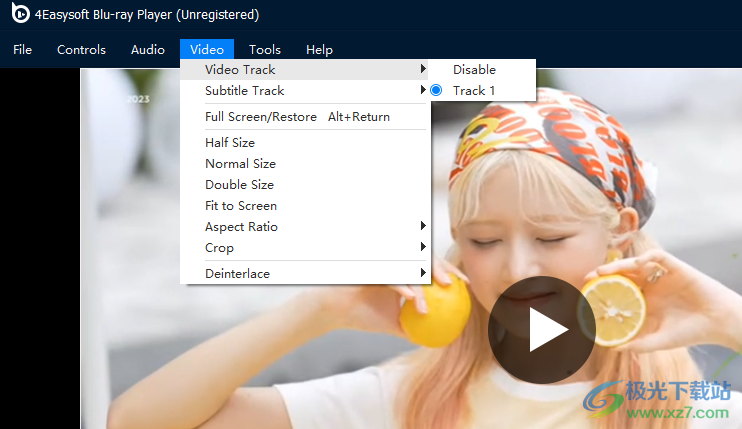Choose Full Screen/Restore option

305,117
